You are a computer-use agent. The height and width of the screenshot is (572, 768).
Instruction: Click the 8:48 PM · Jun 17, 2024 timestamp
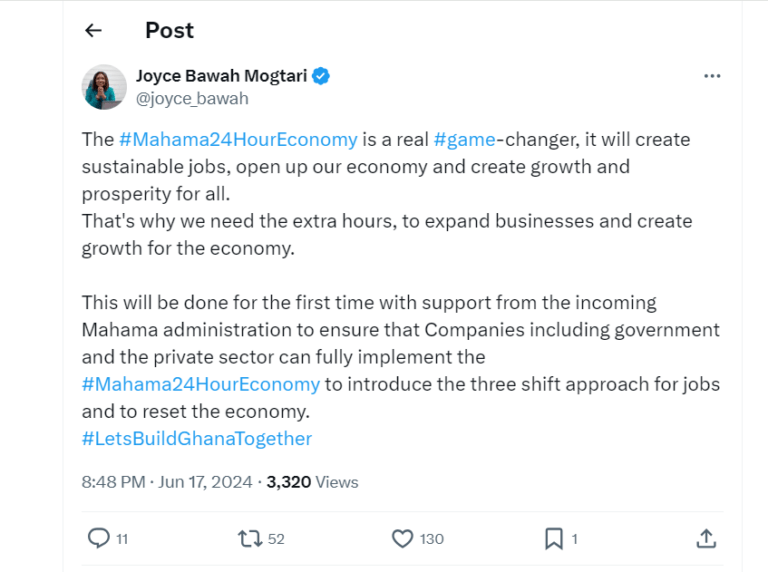point(167,482)
